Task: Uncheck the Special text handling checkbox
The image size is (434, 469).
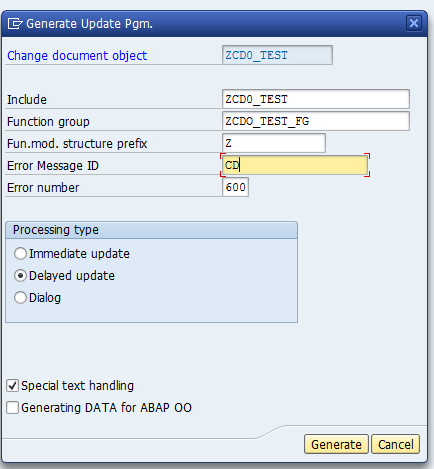Action: point(13,386)
